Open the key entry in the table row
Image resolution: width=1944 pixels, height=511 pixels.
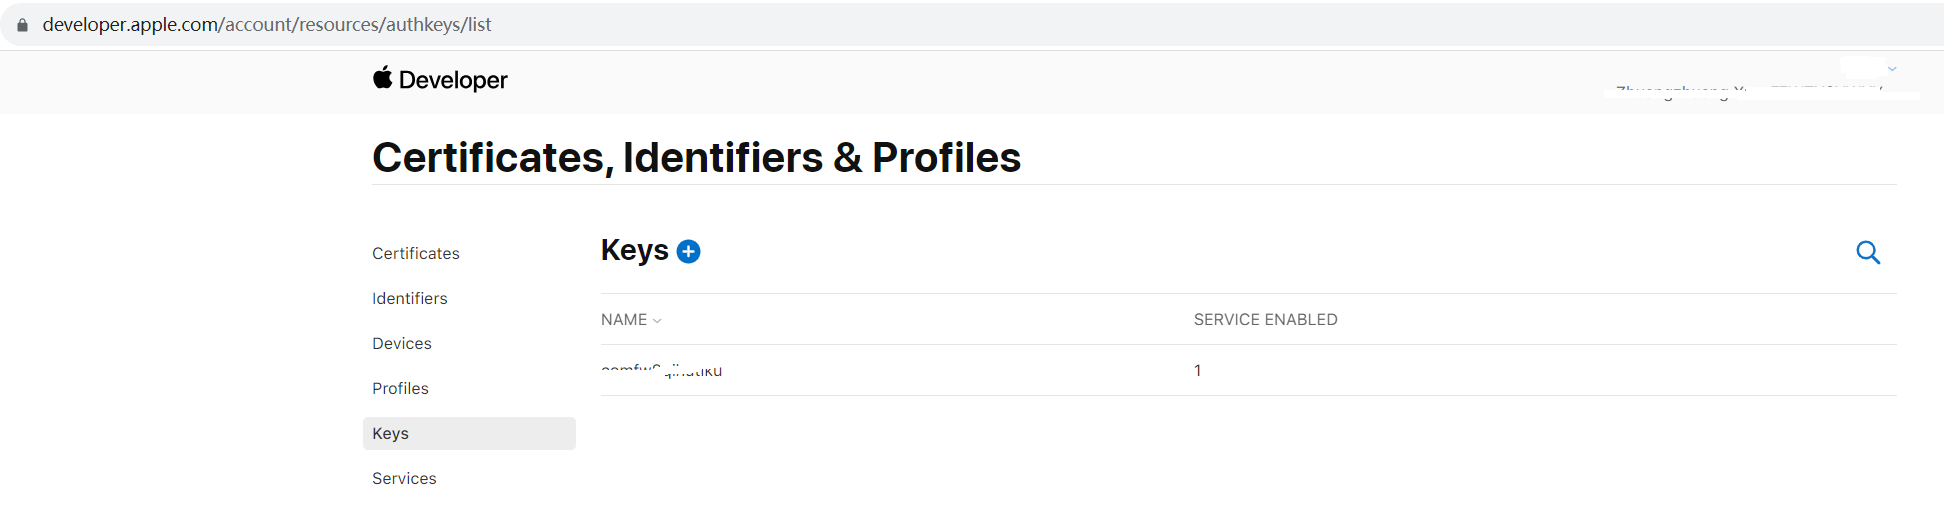click(x=662, y=371)
